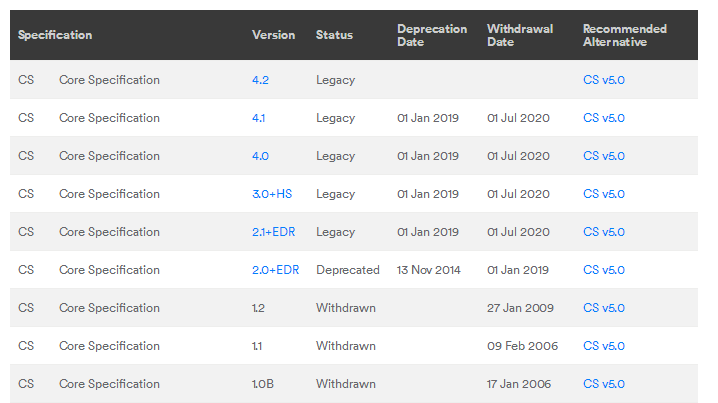Image resolution: width=718 pixels, height=403 pixels.
Task: Open the version 4.1 specification link
Action: click(259, 118)
